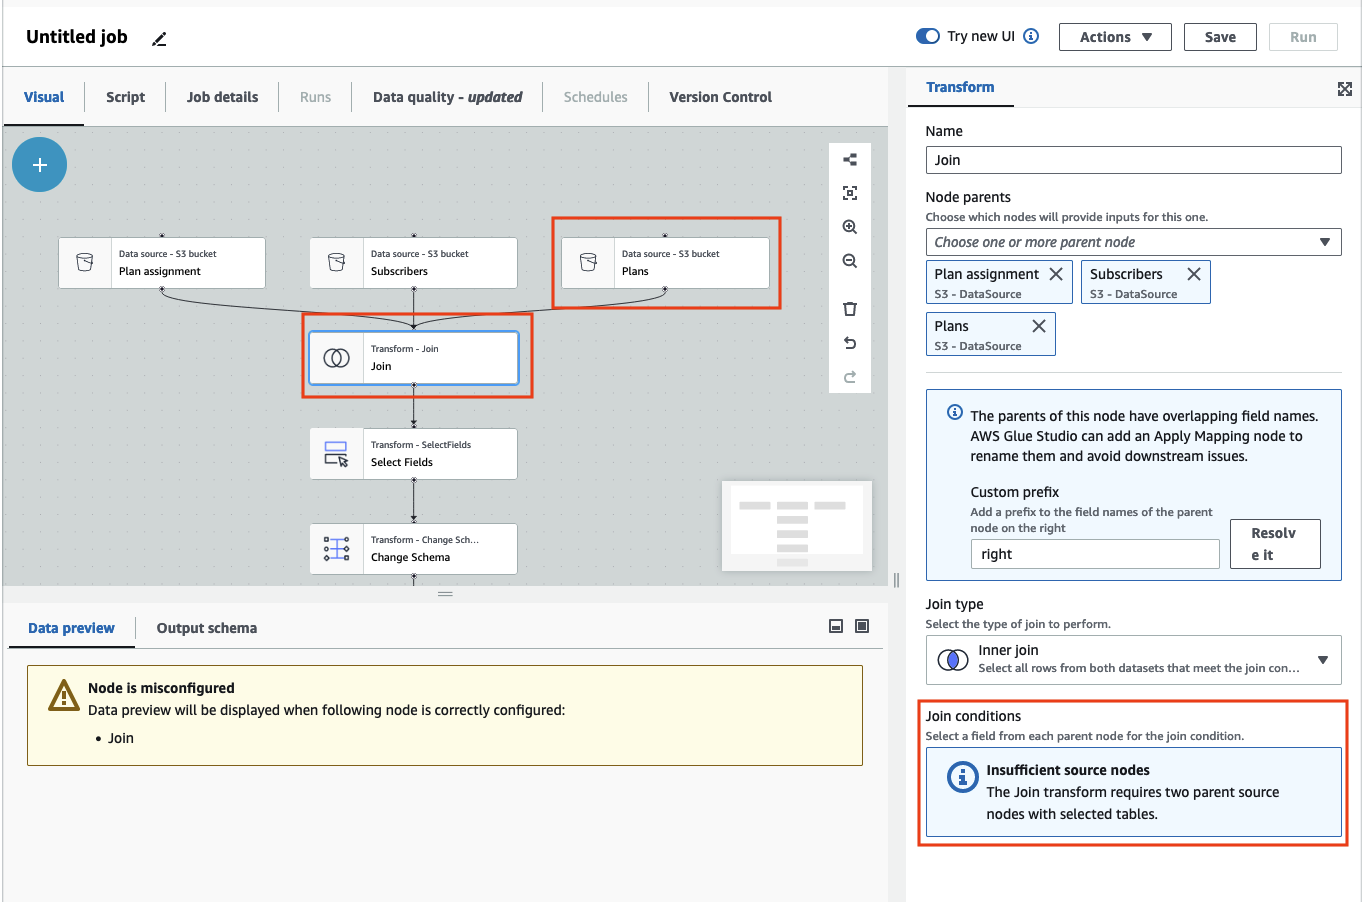The width and height of the screenshot is (1367, 902).
Task: Open the Actions dropdown menu
Action: click(x=1115, y=37)
